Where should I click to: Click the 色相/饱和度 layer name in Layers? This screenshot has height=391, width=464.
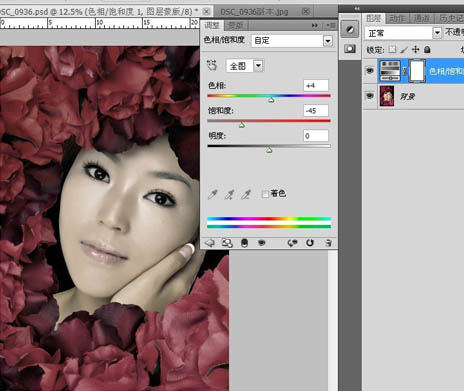(x=446, y=71)
